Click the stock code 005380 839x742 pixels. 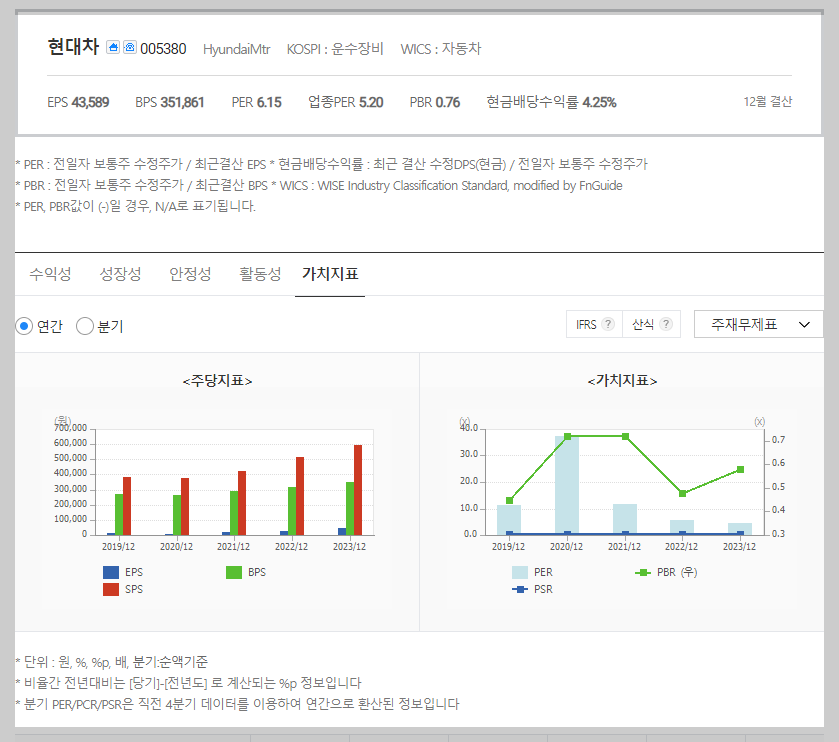click(163, 49)
